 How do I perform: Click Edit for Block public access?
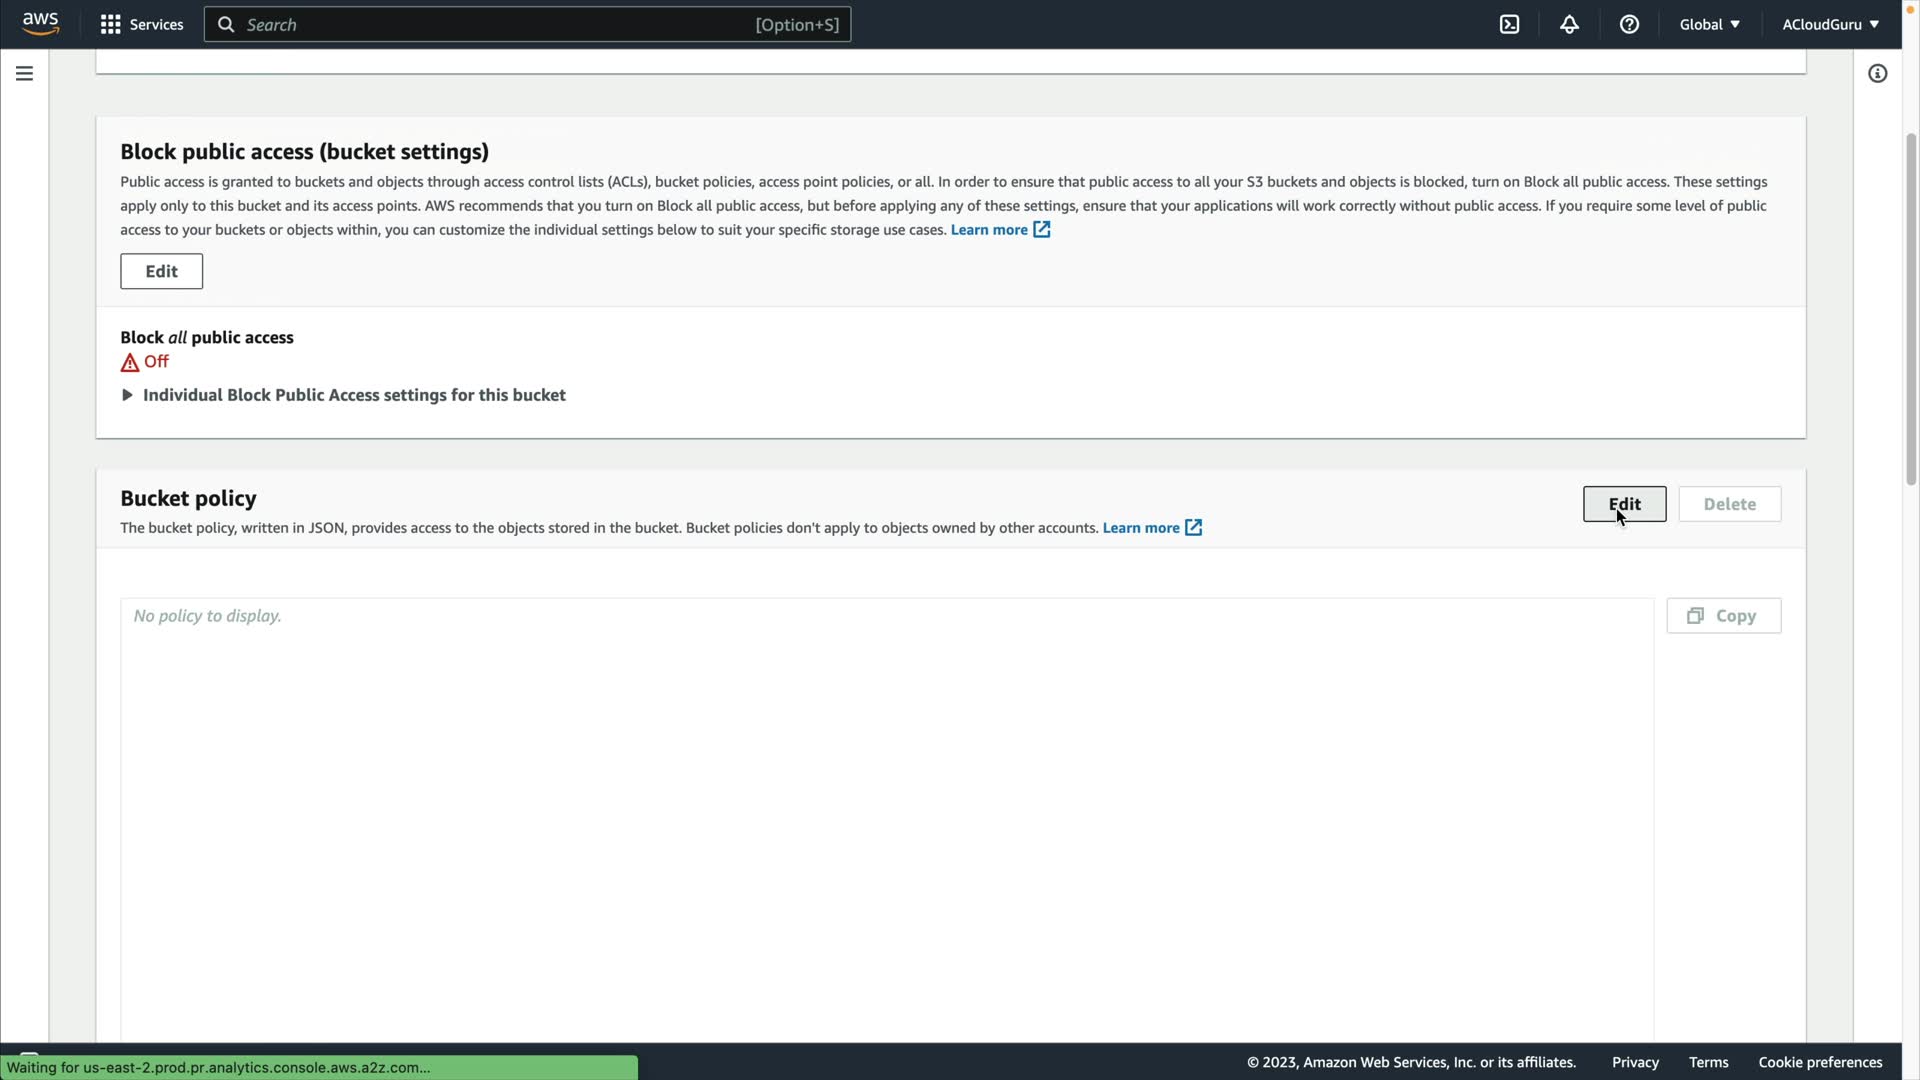(161, 271)
